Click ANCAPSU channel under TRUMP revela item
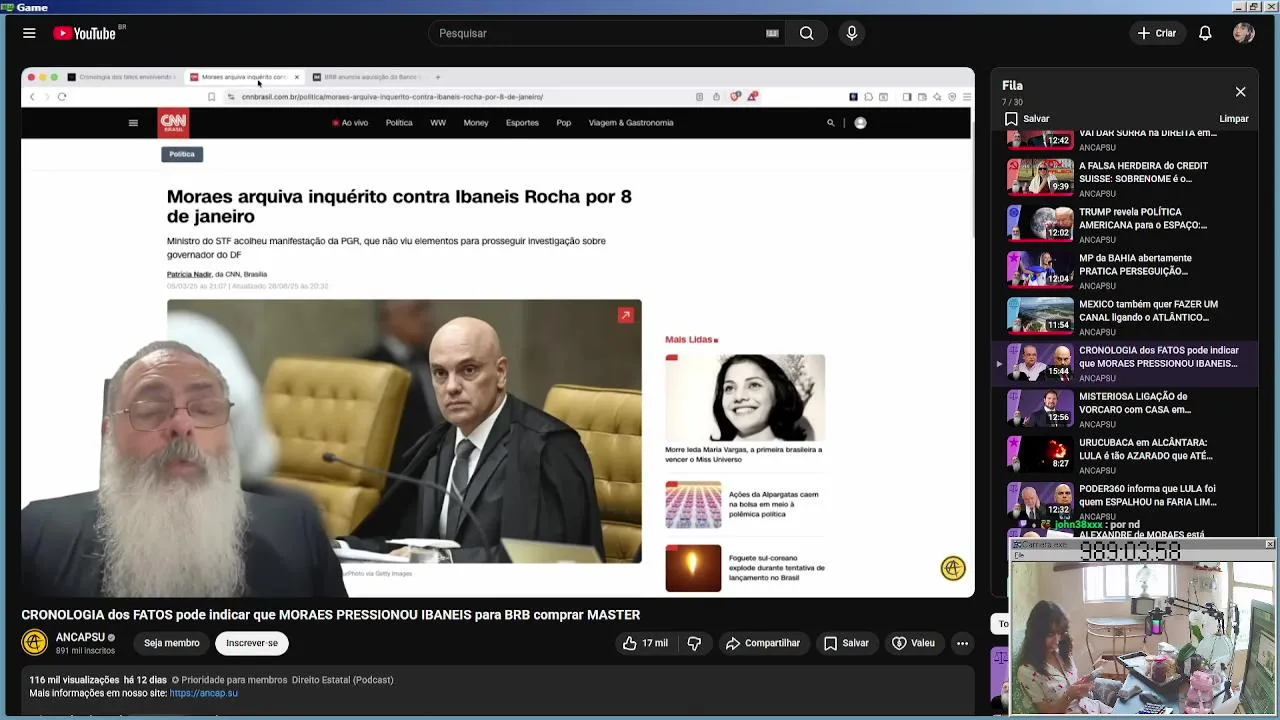The height and width of the screenshot is (720, 1280). 1097,240
